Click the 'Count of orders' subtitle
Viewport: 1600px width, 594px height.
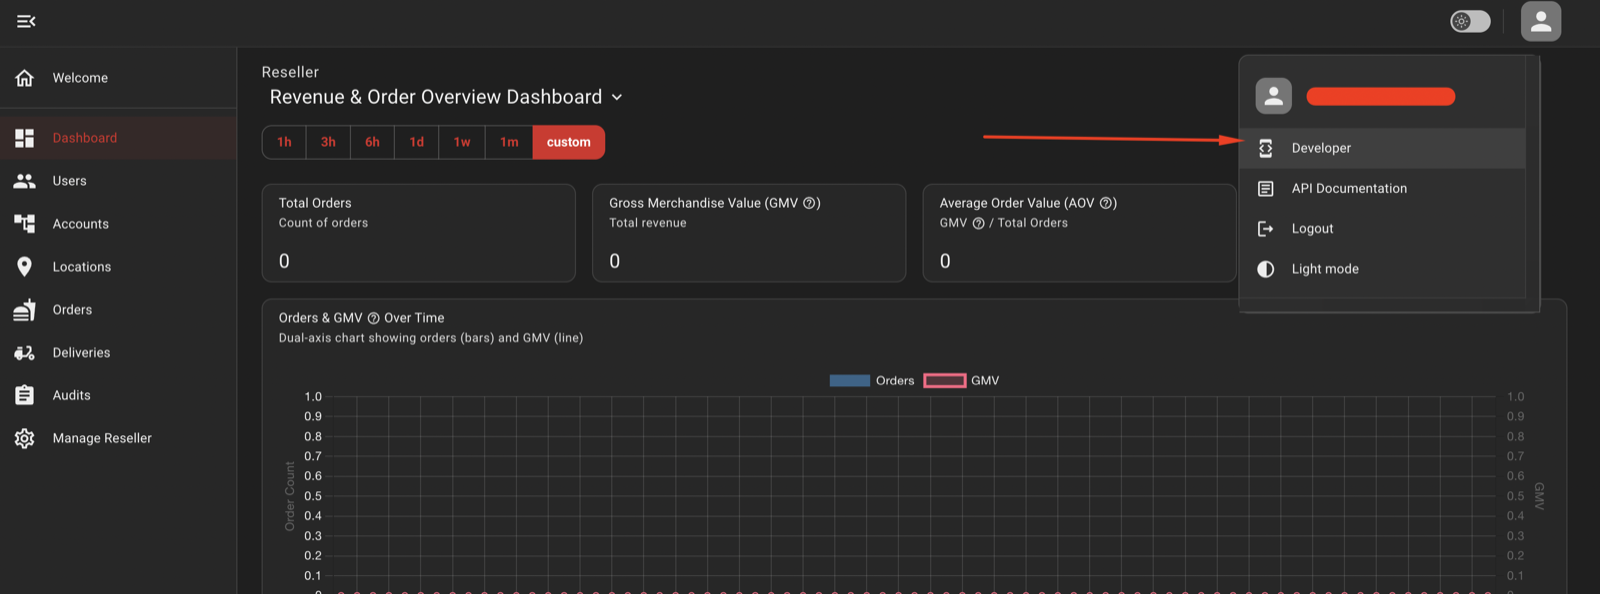coord(323,223)
